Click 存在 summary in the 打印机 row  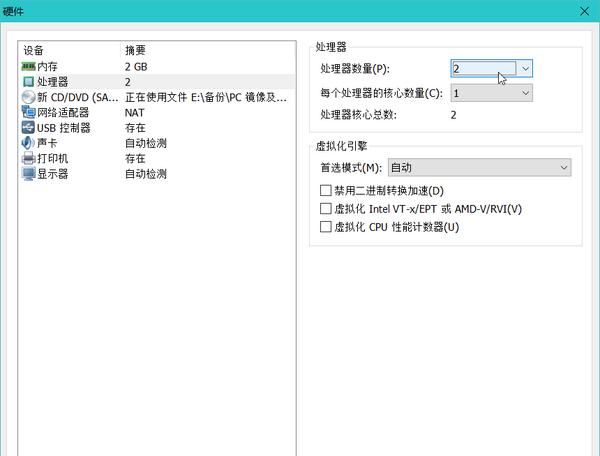135,158
